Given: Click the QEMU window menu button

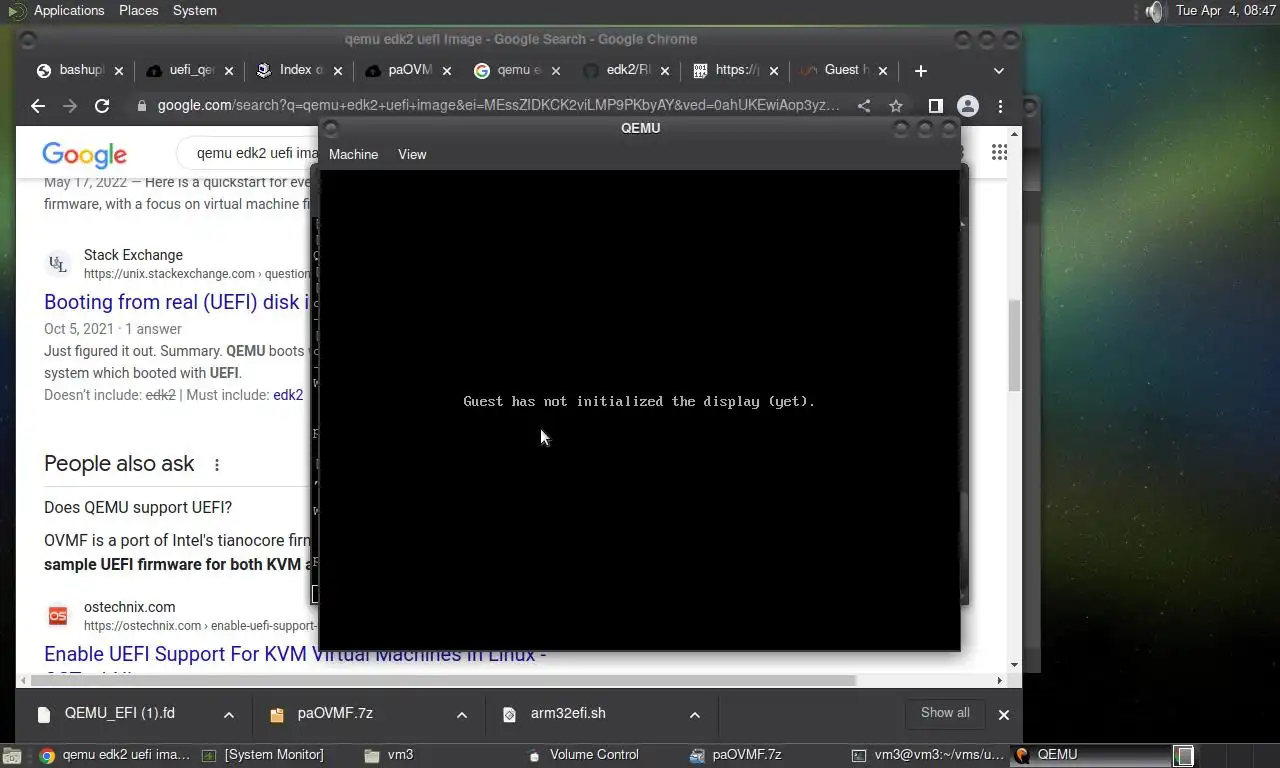Looking at the screenshot, I should click(331, 128).
